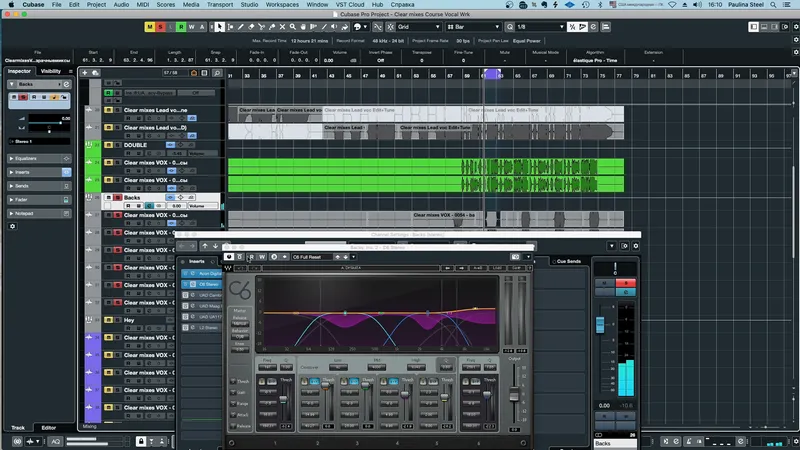Open the Transport menu
Screen dimensions: 800x450
pos(220,5)
